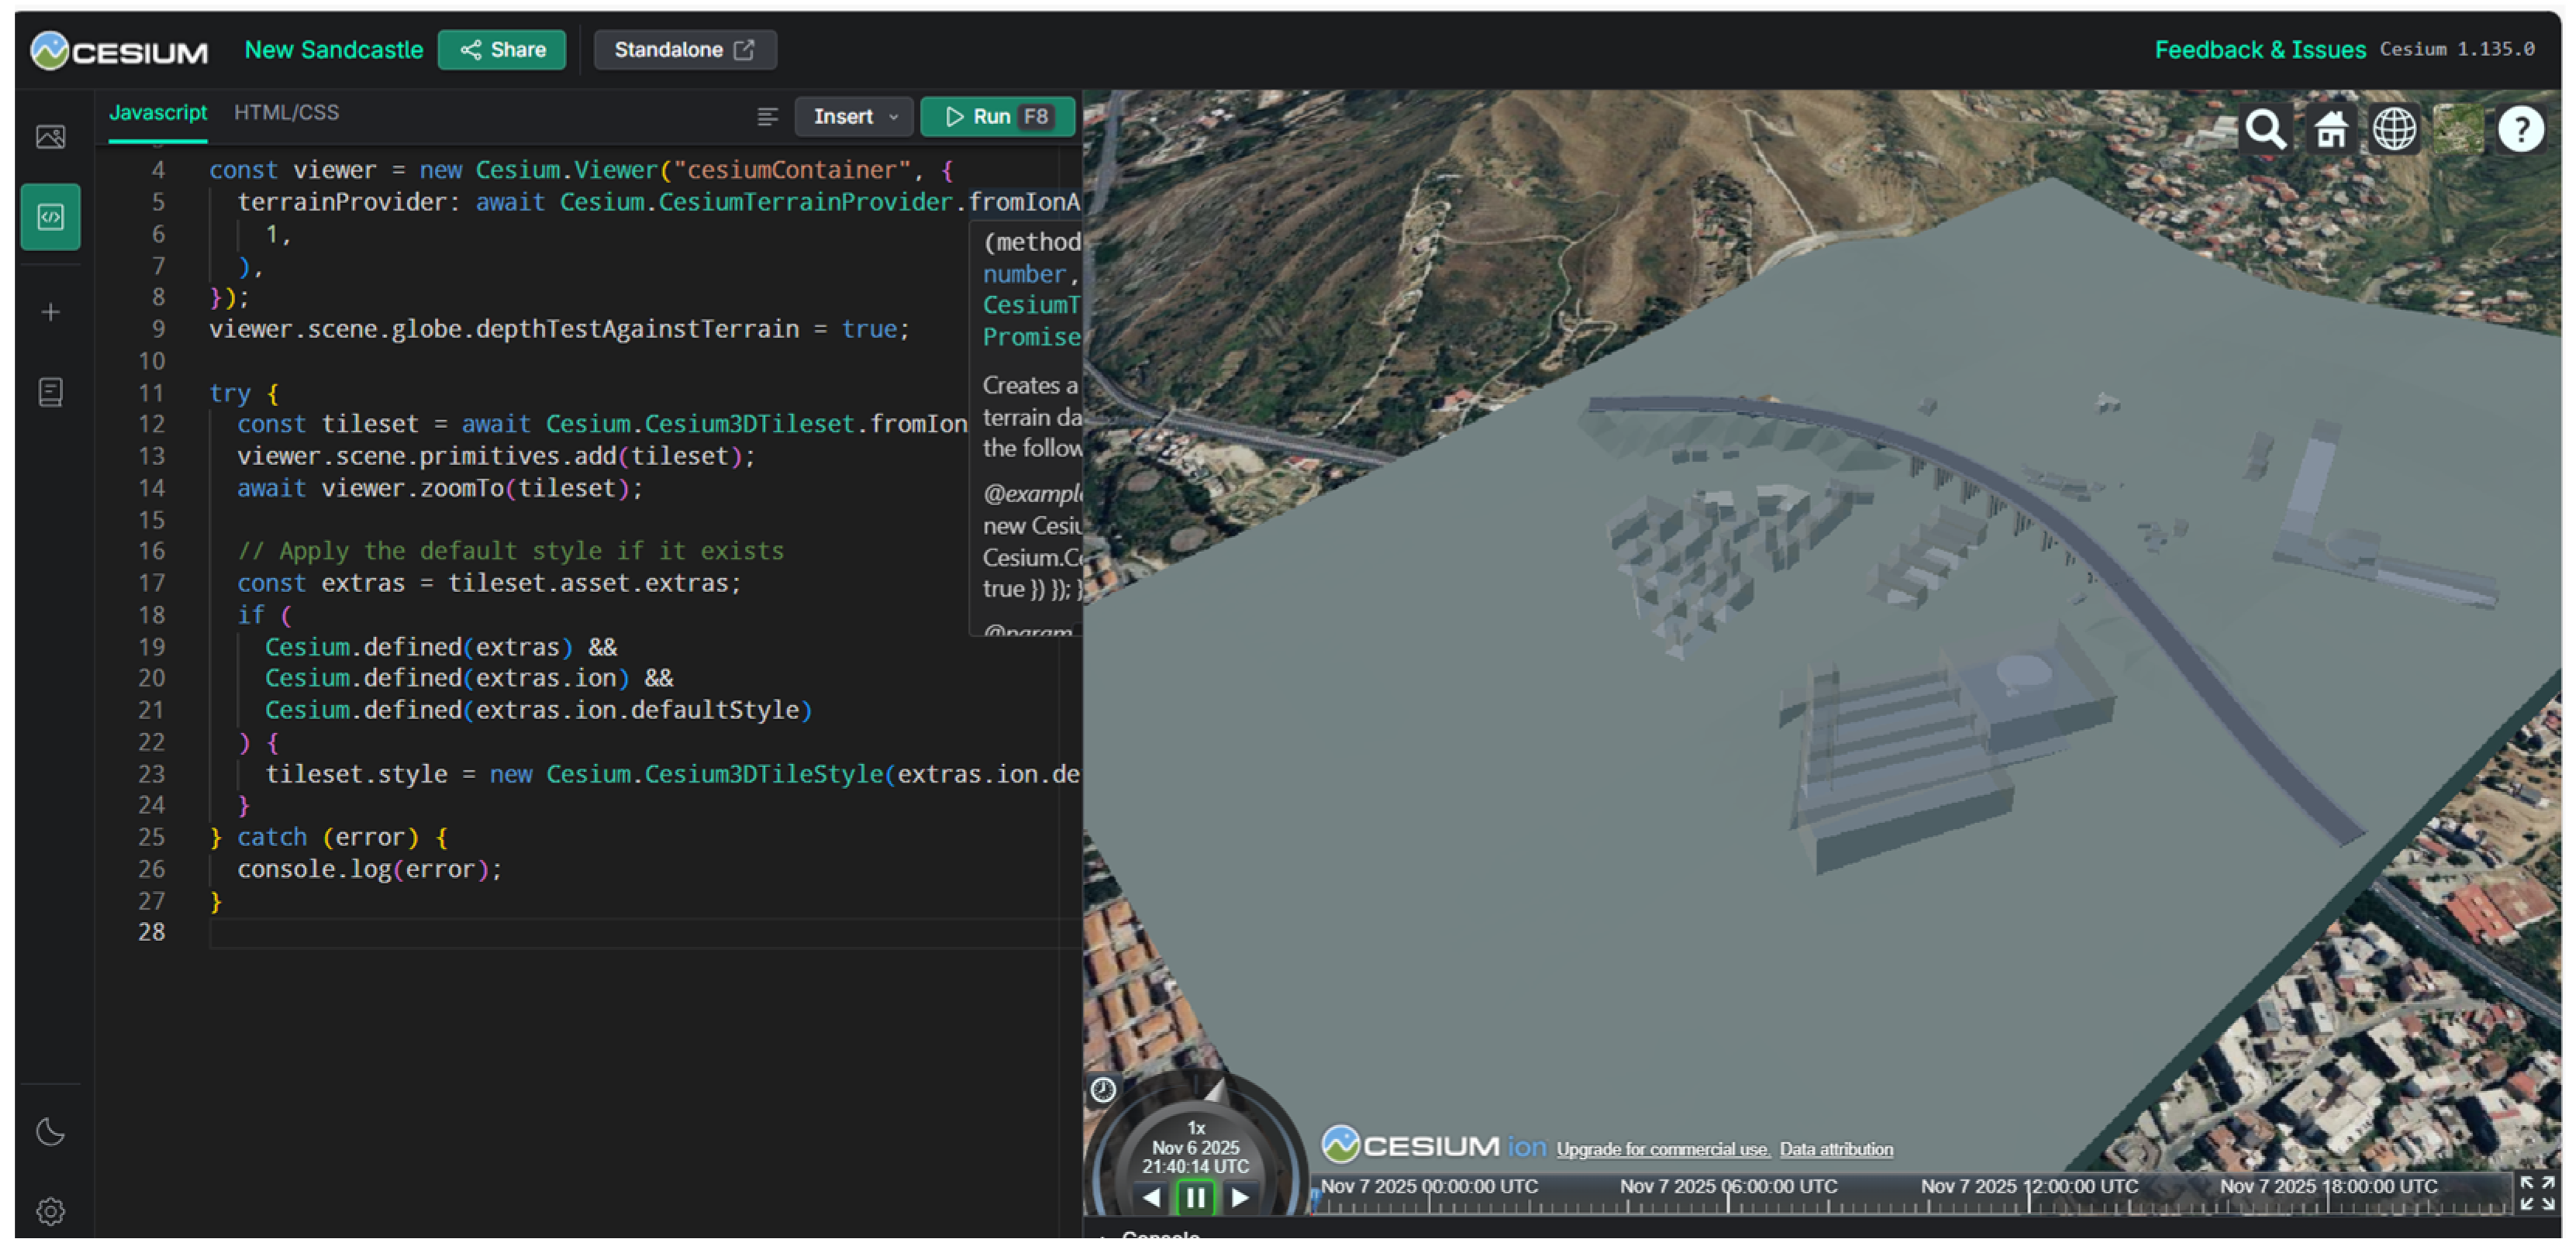Open navigation help question mark button

coord(2520,130)
